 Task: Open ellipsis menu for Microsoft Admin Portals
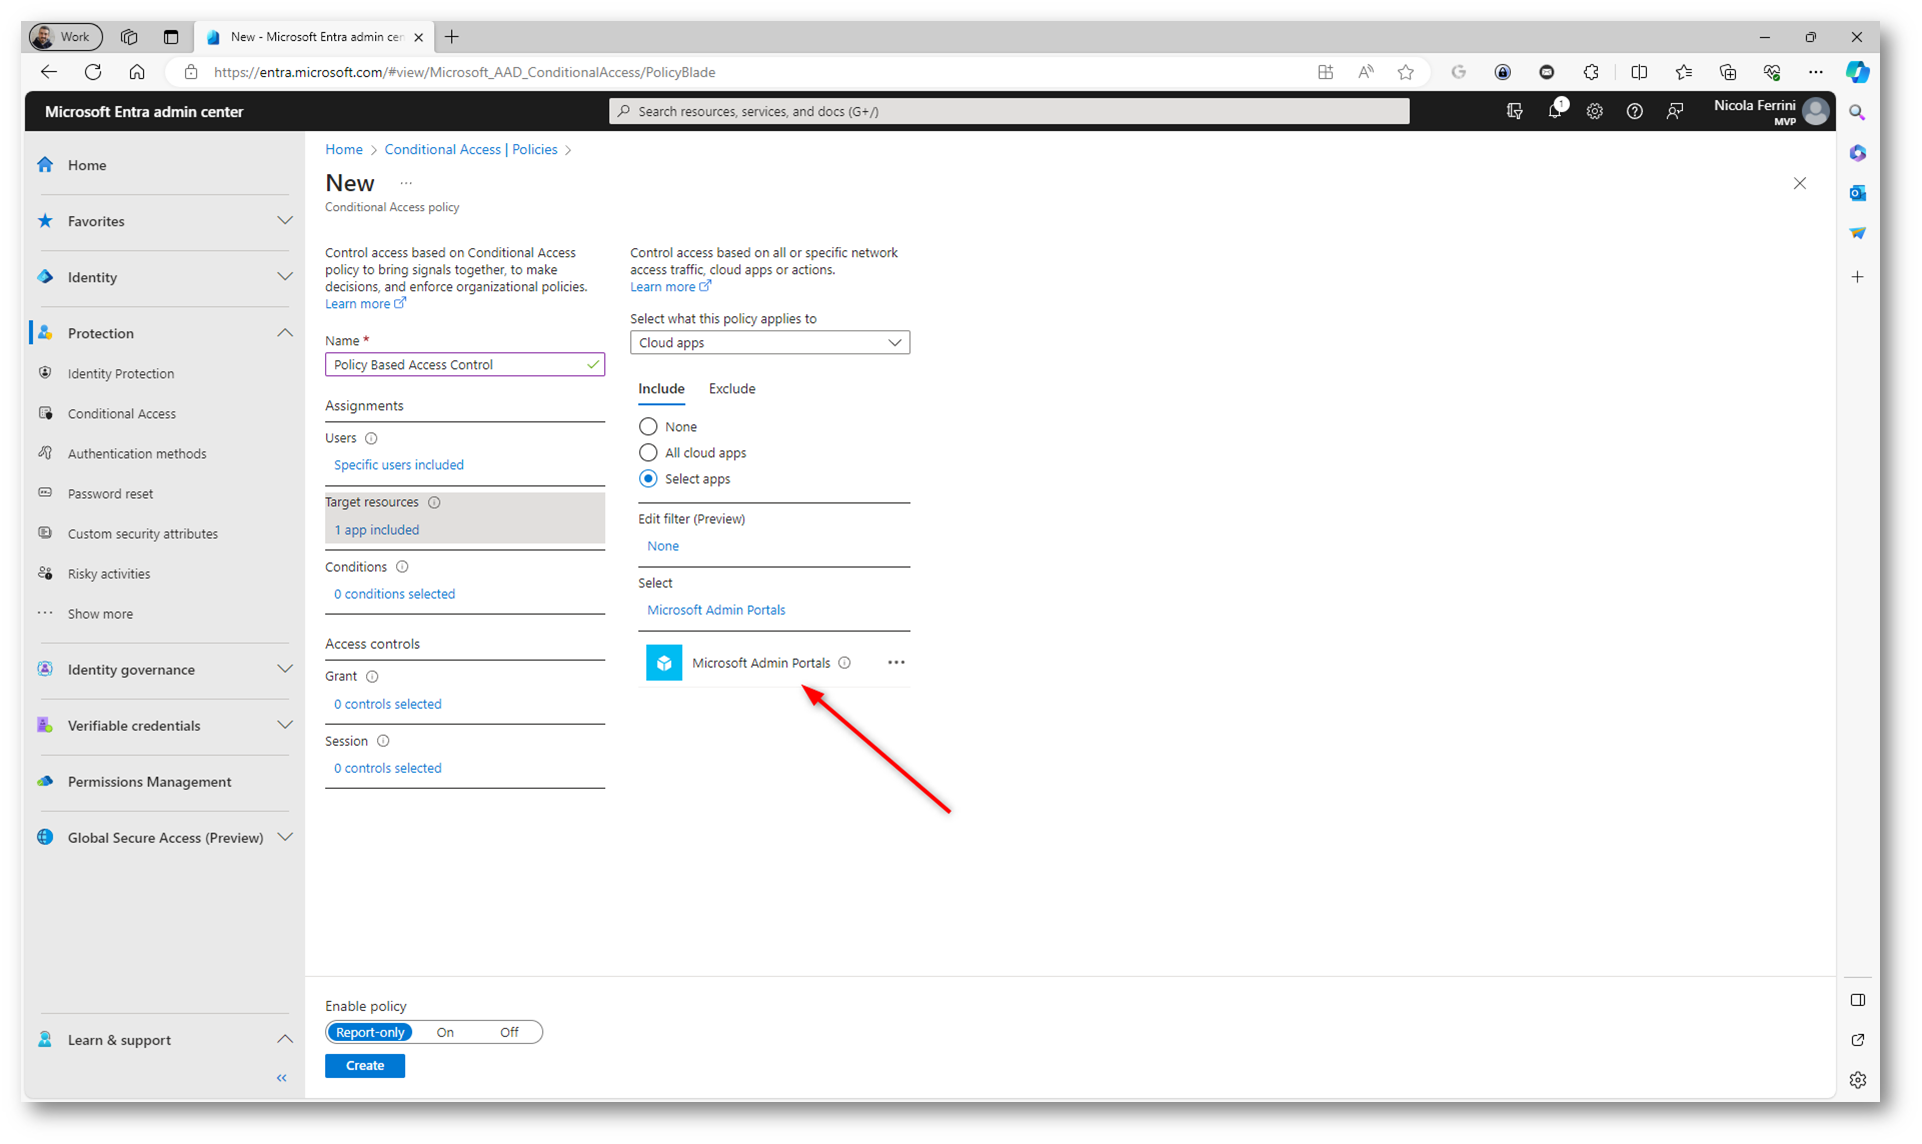click(x=896, y=663)
